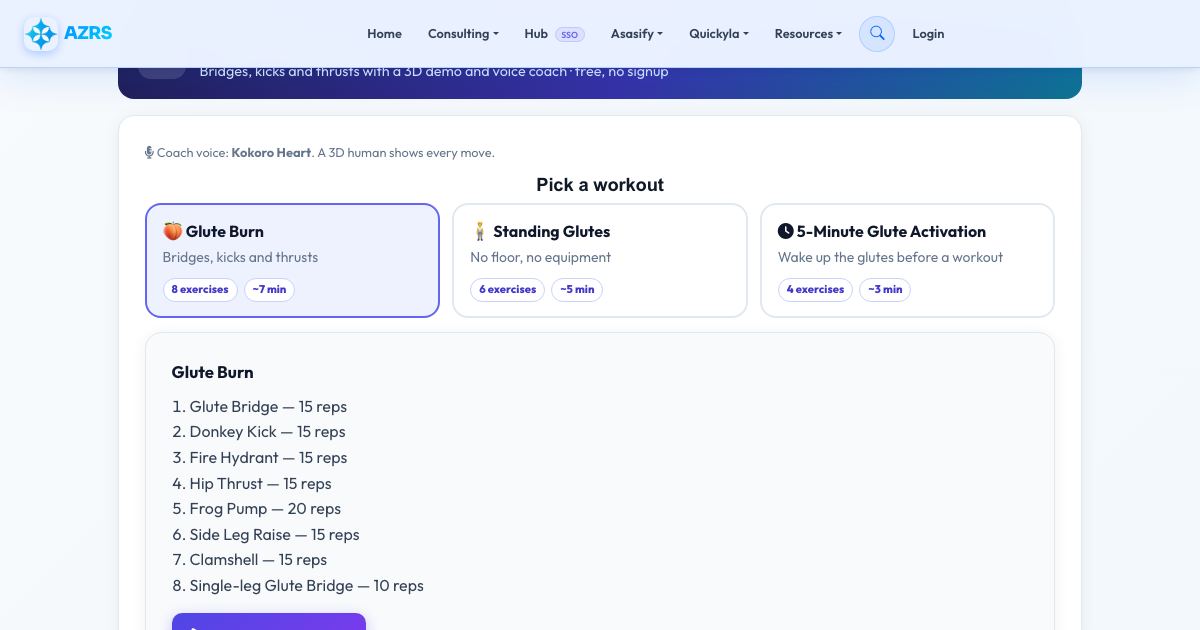
Task: Click the peach icon on Glute Burn card
Action: click(x=173, y=231)
